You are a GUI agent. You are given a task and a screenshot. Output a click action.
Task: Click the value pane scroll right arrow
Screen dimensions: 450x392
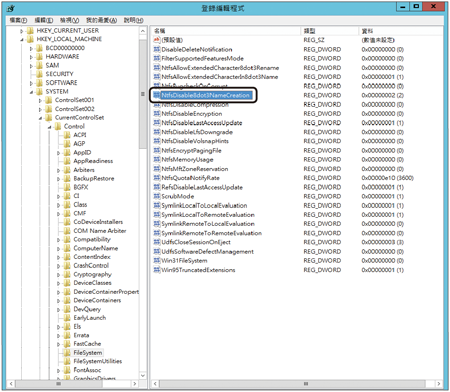coord(439,384)
